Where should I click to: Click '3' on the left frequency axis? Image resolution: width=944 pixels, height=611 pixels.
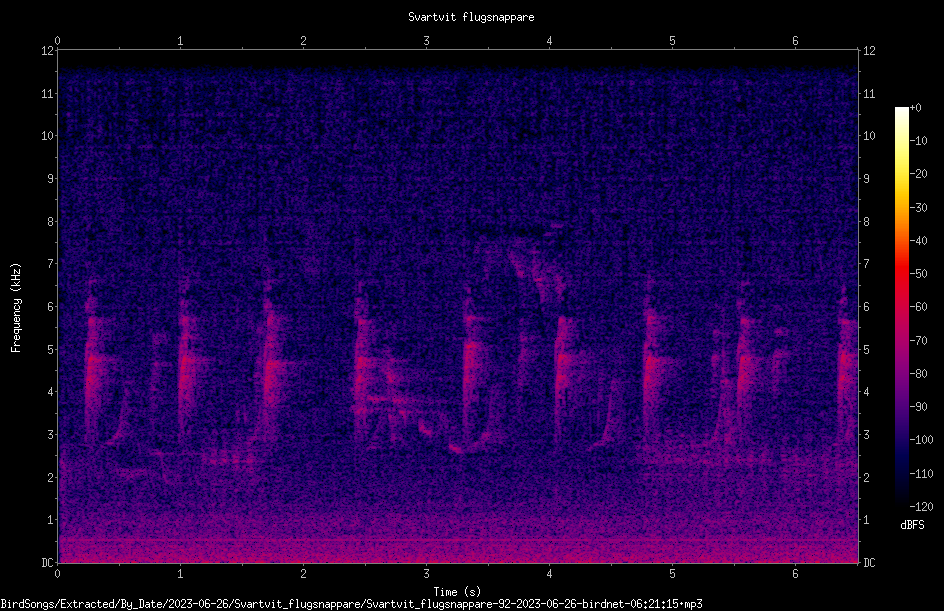51,435
